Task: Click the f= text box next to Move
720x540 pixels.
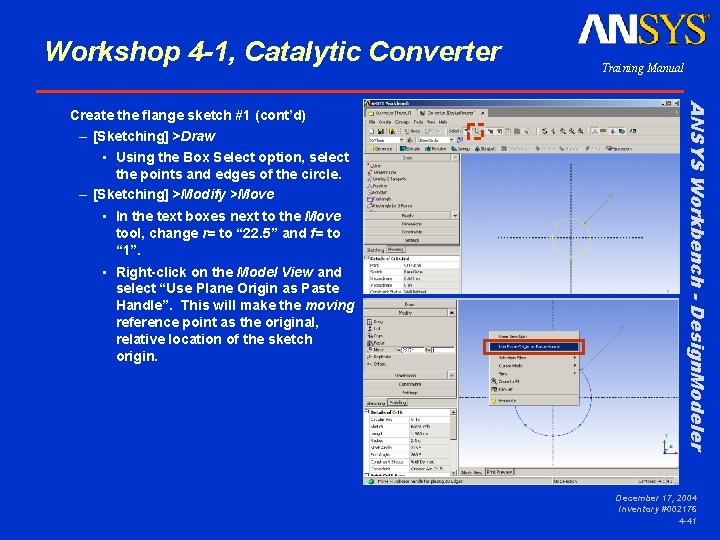Action: pyautogui.click(x=443, y=350)
